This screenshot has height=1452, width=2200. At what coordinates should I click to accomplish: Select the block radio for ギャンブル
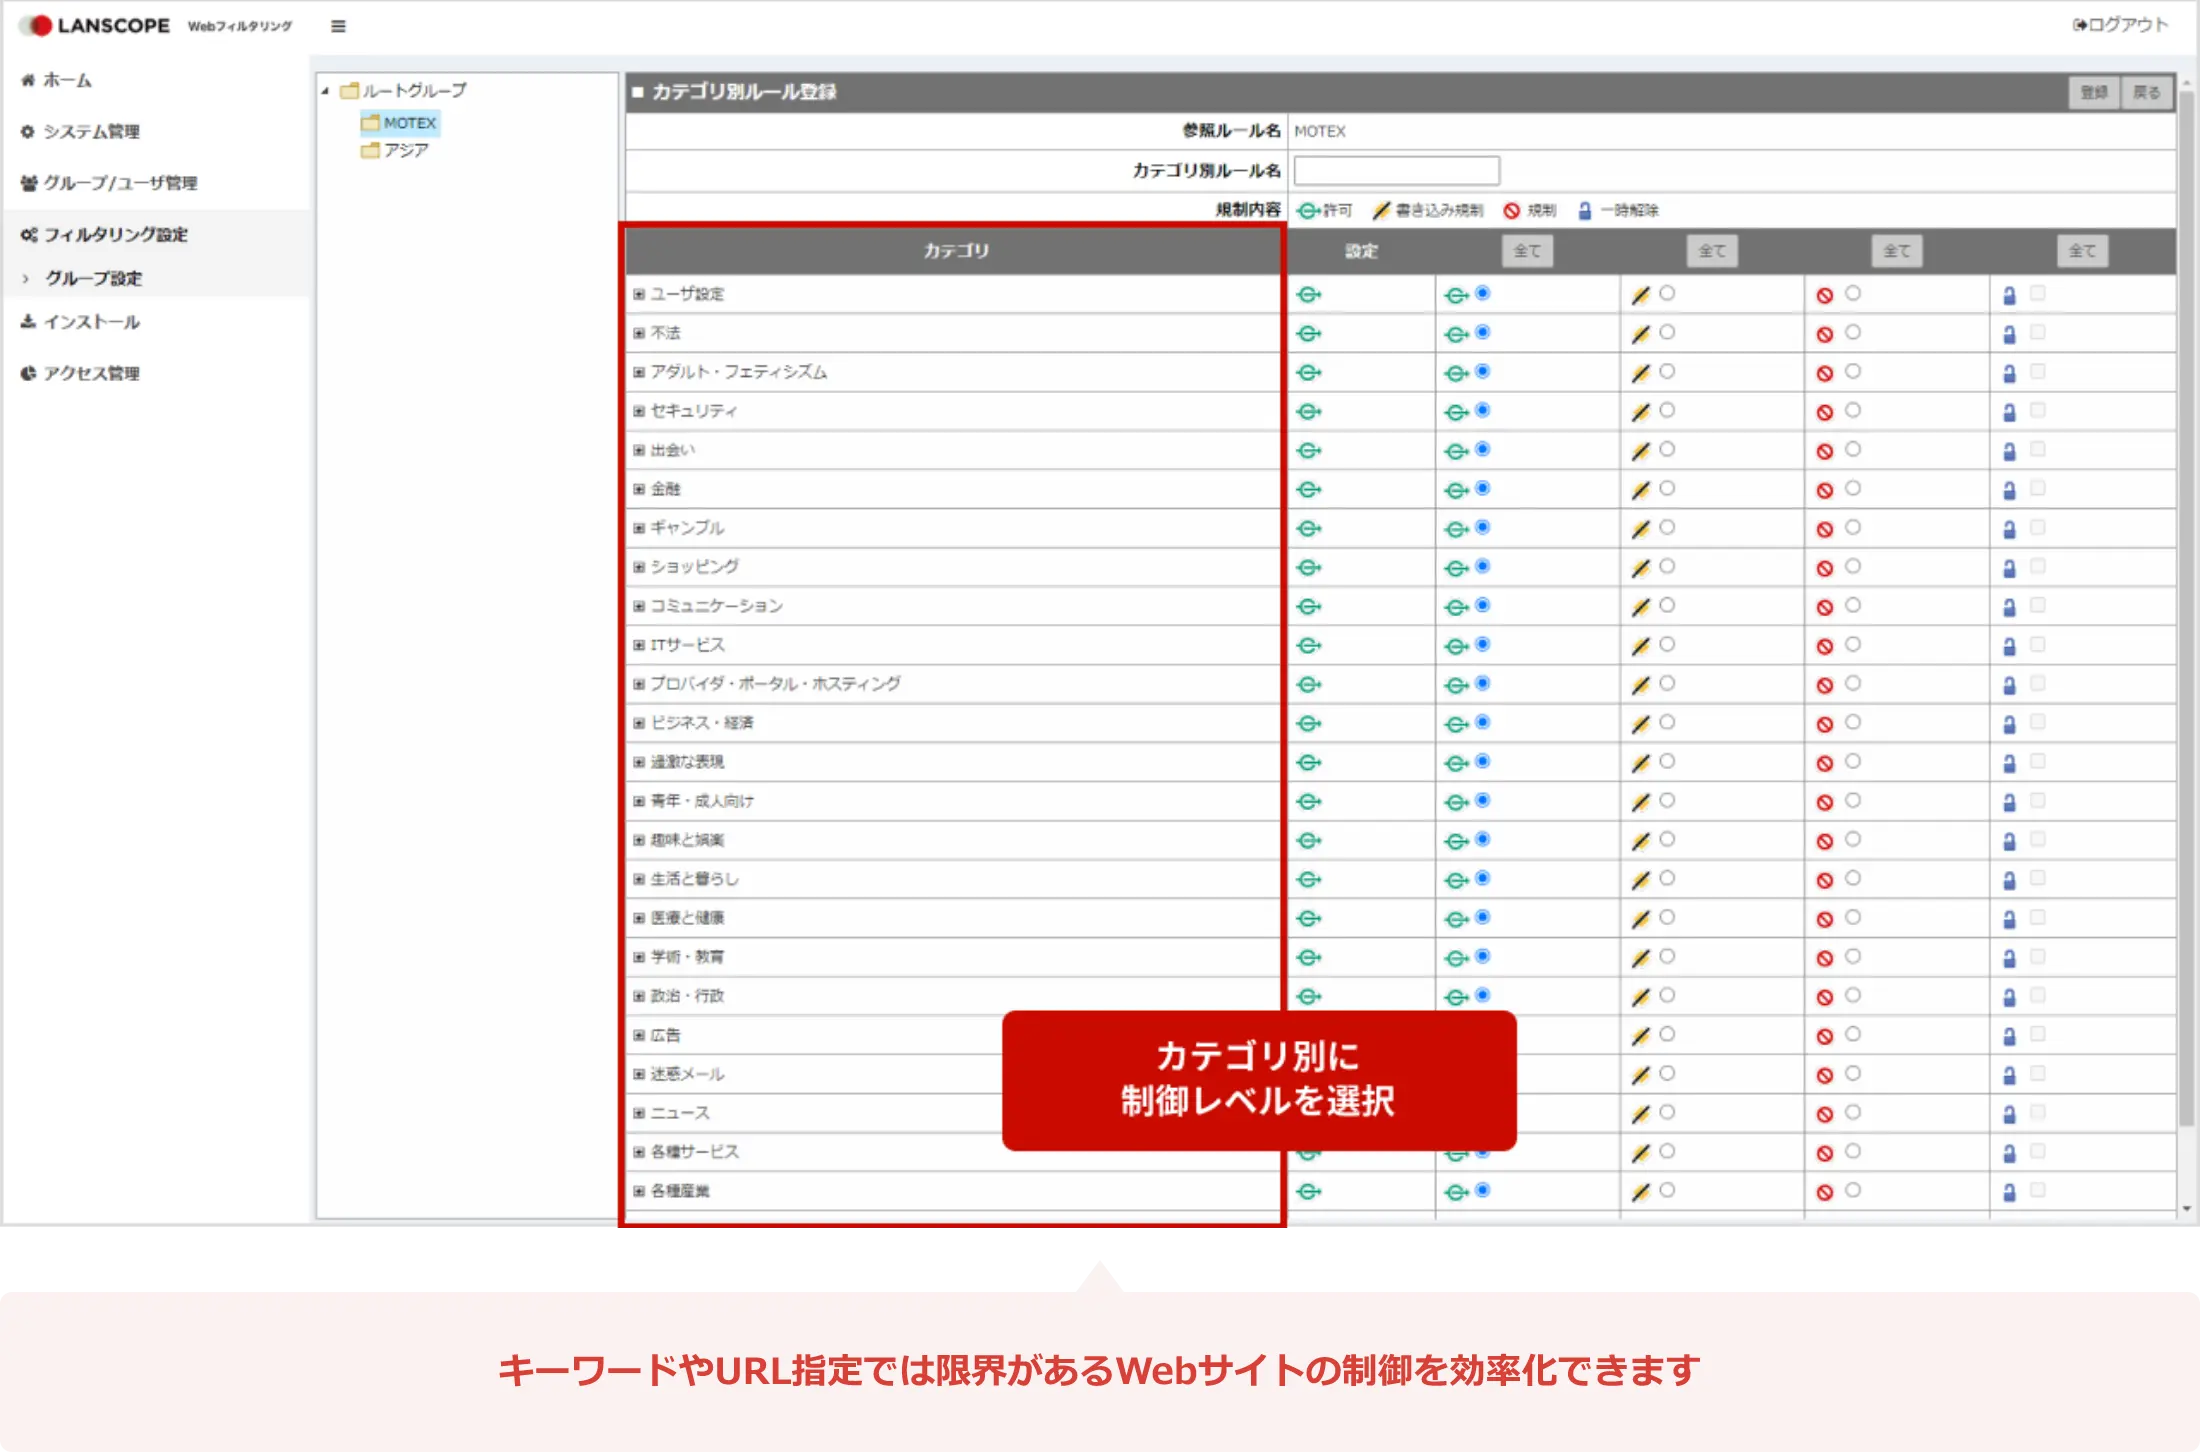pyautogui.click(x=1853, y=527)
